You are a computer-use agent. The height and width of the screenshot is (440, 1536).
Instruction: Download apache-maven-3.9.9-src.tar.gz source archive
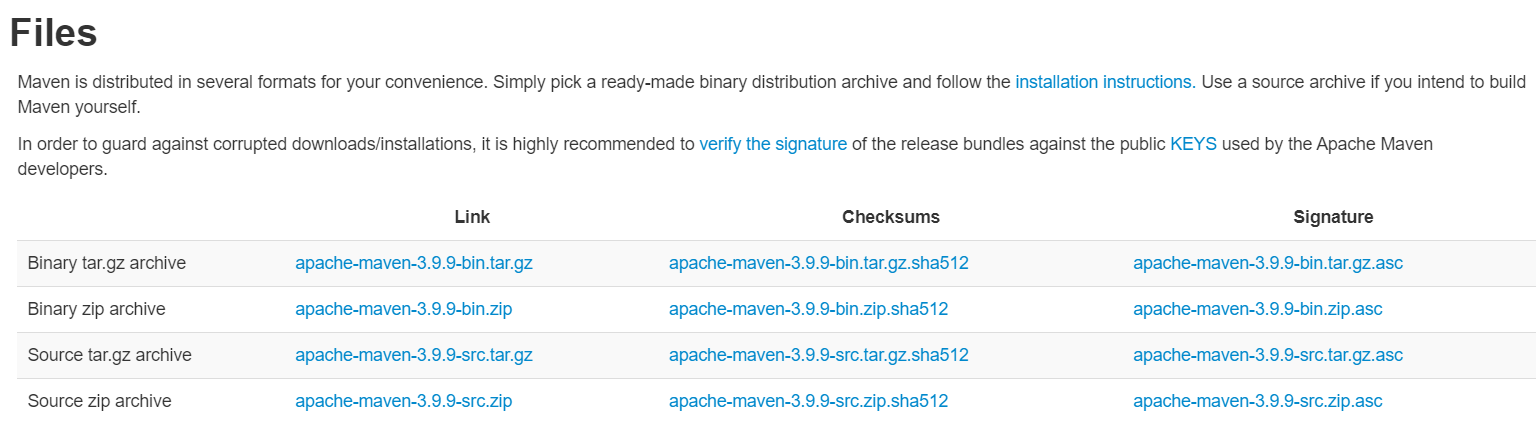click(413, 355)
